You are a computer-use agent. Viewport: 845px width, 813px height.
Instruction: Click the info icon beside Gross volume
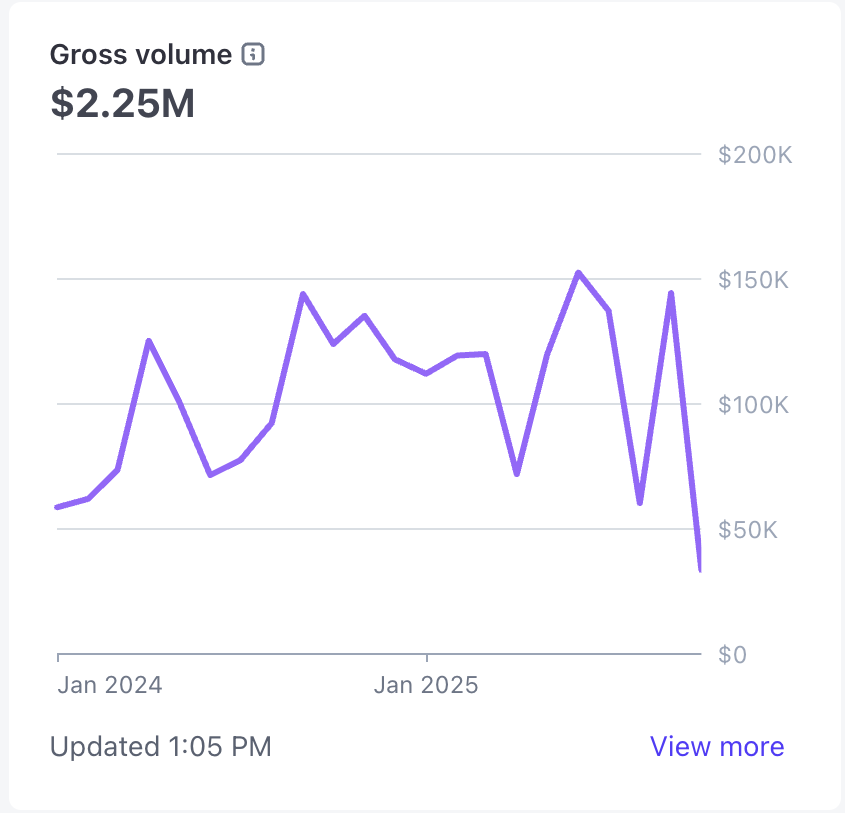(253, 55)
